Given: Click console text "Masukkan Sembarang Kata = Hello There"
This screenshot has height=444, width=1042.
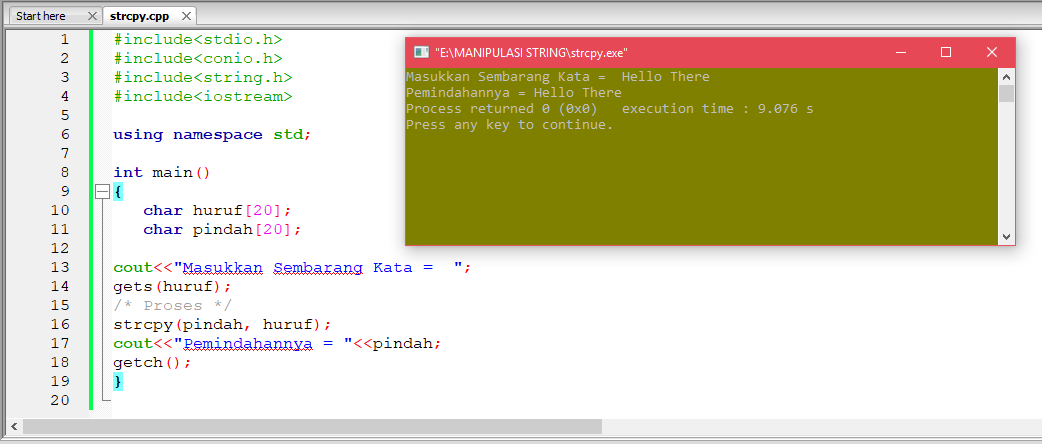Looking at the screenshot, I should pos(558,76).
